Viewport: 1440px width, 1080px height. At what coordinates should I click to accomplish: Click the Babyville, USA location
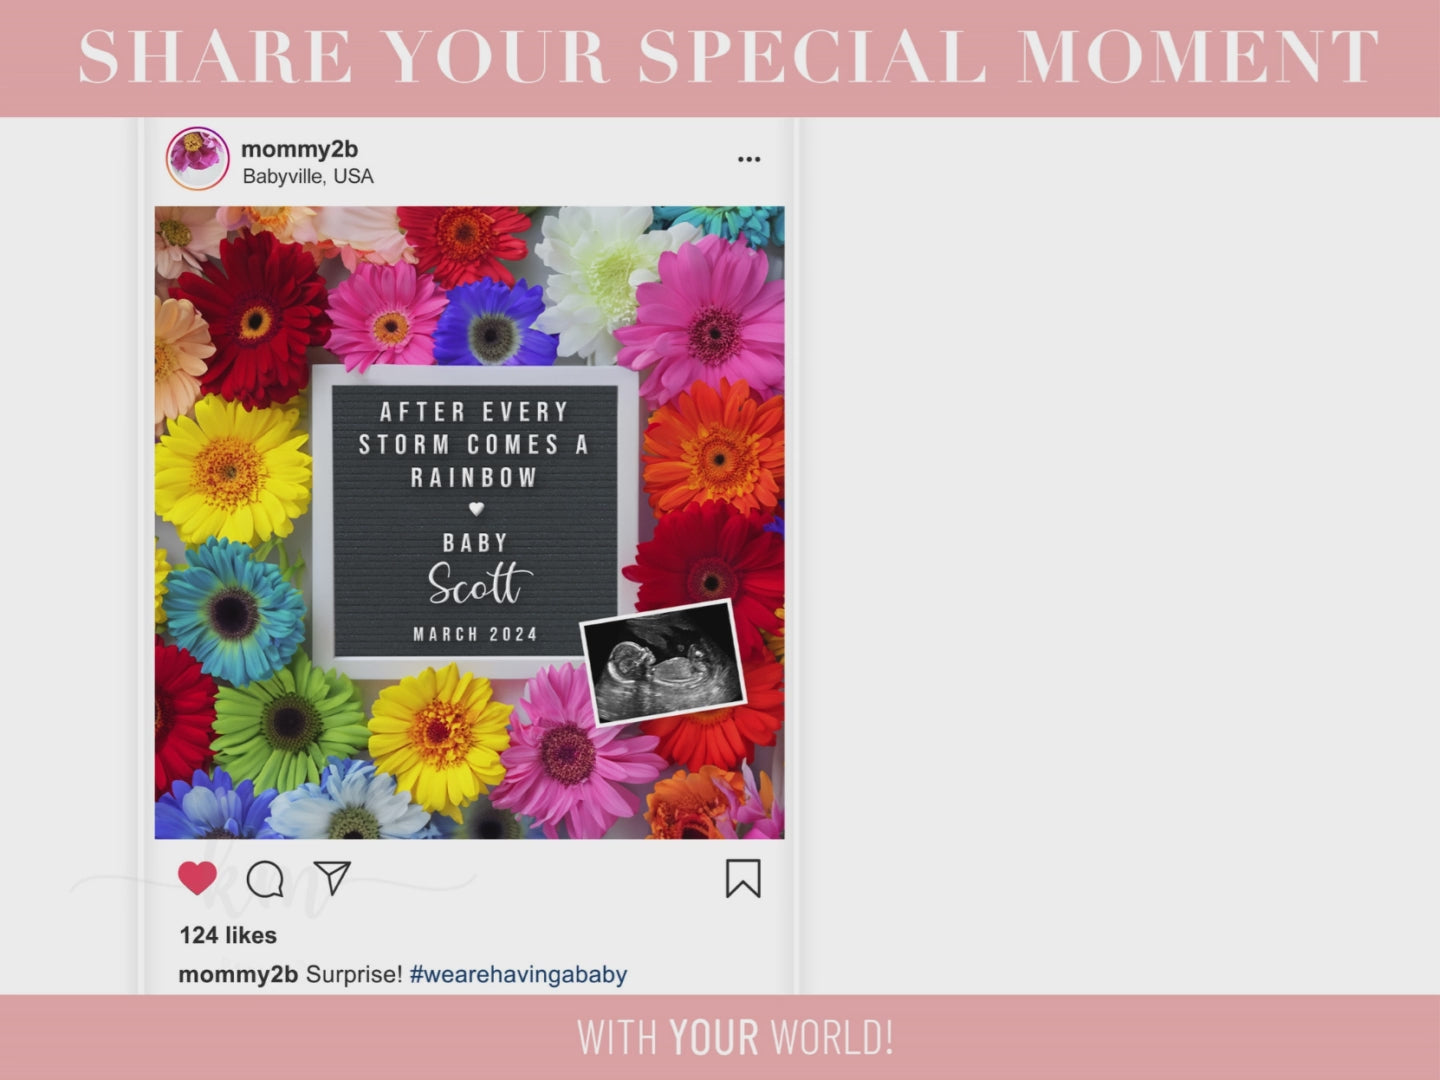[x=308, y=177]
